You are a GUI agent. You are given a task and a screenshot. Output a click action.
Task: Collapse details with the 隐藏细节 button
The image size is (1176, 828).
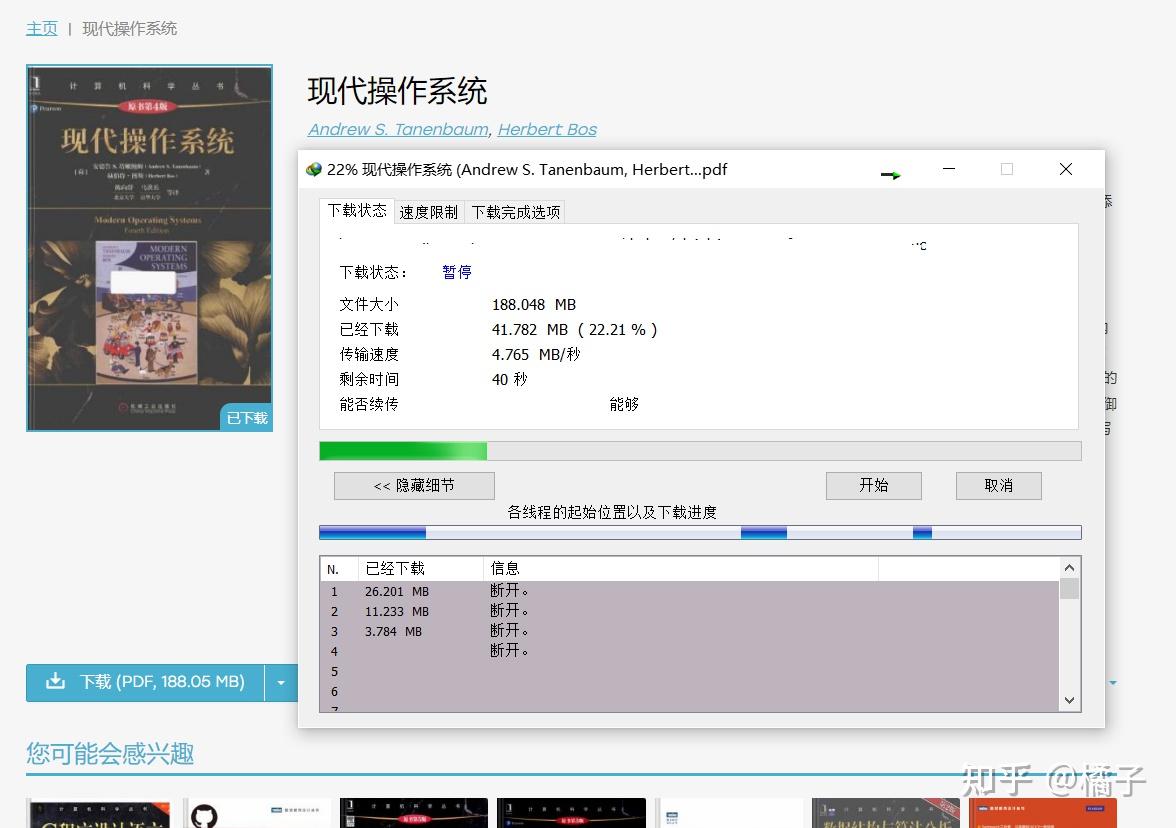pos(414,486)
